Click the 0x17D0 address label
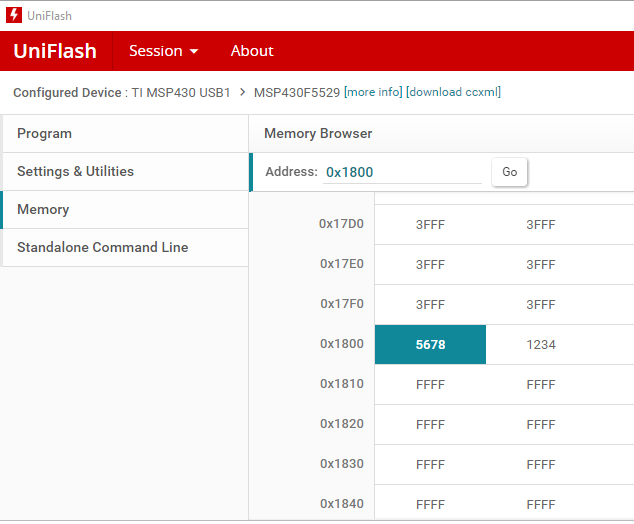This screenshot has width=634, height=524. [341, 224]
